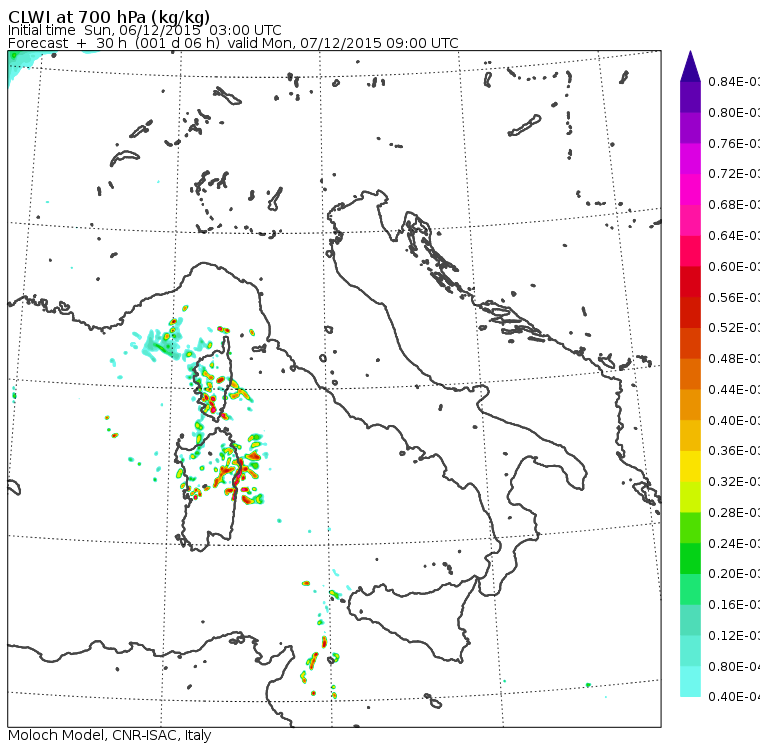Image resolution: width=760 pixels, height=749 pixels.
Task: Click the legend value 0.56E-03
Action: coord(734,297)
